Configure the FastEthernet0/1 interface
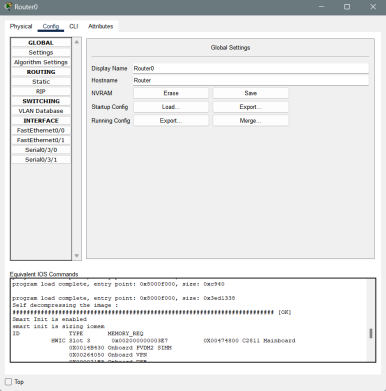The width and height of the screenshot is (386, 391). (41, 140)
